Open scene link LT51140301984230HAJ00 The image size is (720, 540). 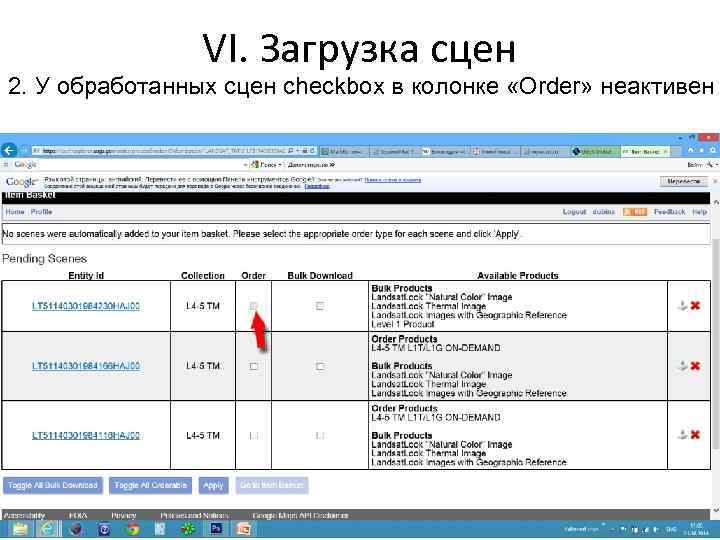pos(86,306)
